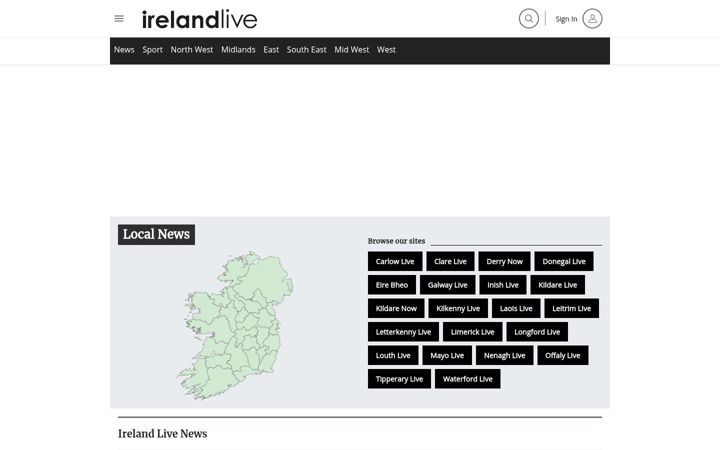Open the Sport section
Image resolution: width=720 pixels, height=450 pixels.
152,50
